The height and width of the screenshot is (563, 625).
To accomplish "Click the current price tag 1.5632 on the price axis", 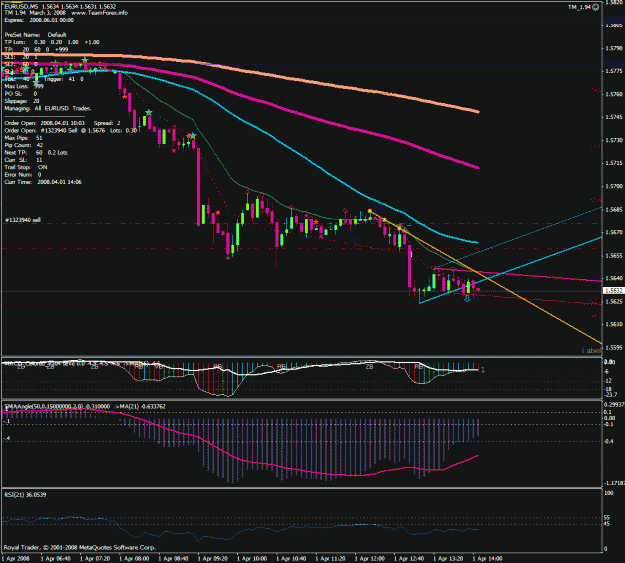I will tap(614, 291).
